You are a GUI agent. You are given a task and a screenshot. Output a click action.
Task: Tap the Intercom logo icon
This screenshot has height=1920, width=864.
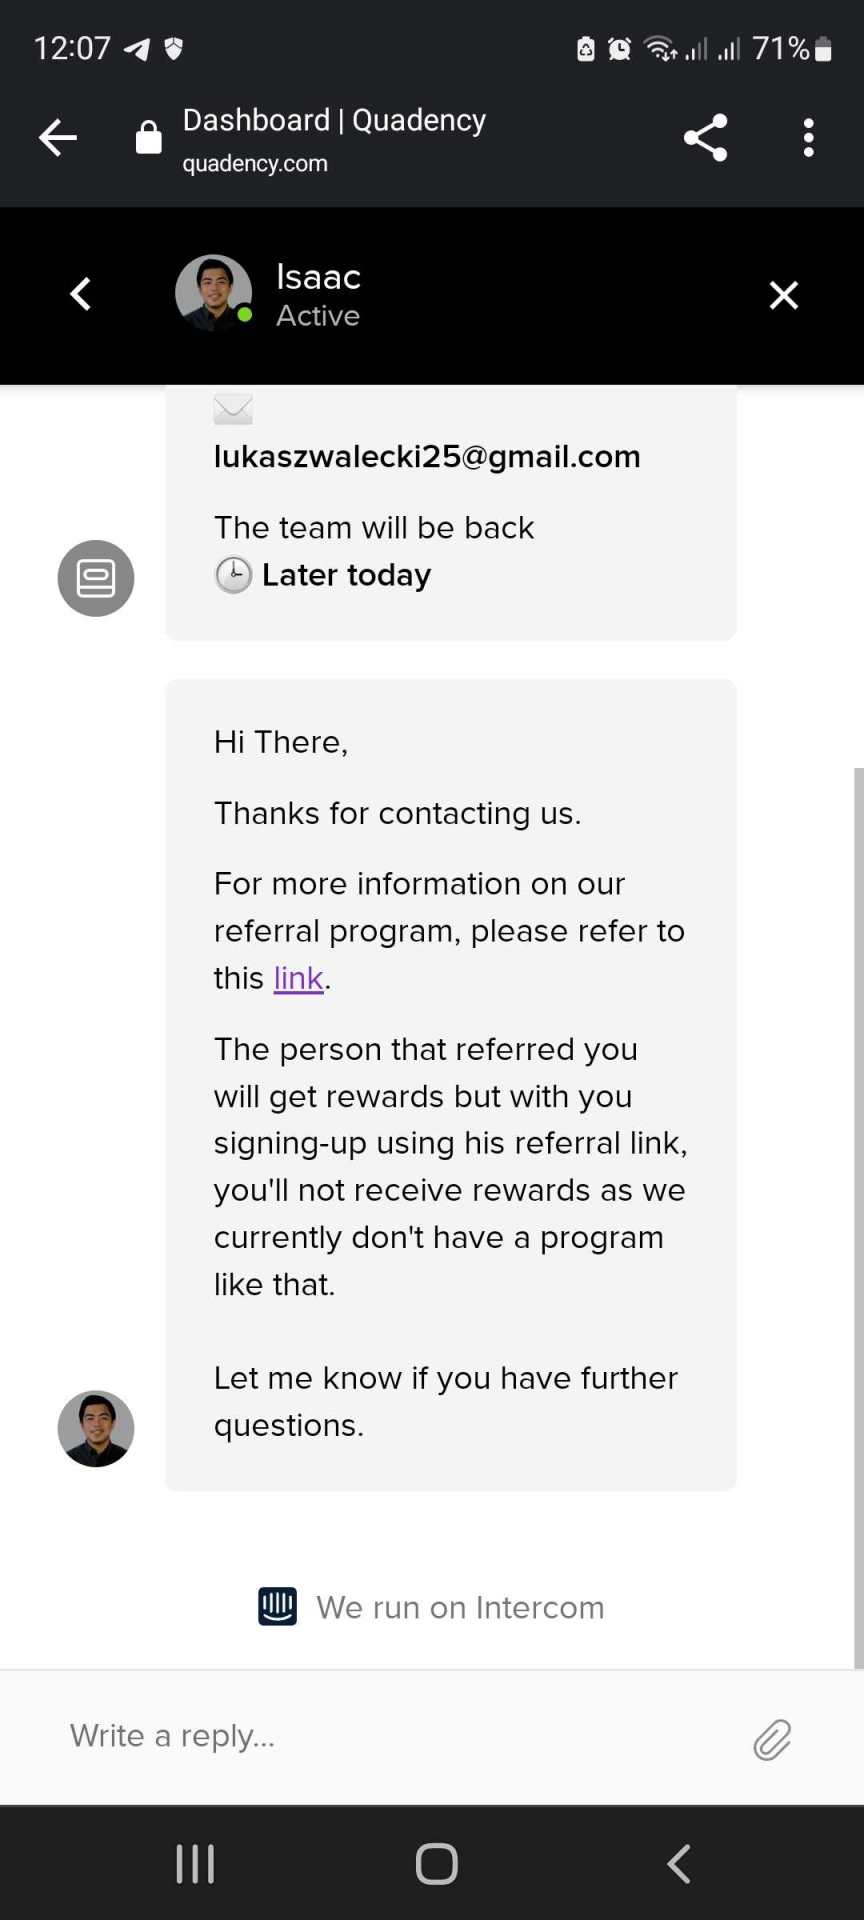point(277,1607)
